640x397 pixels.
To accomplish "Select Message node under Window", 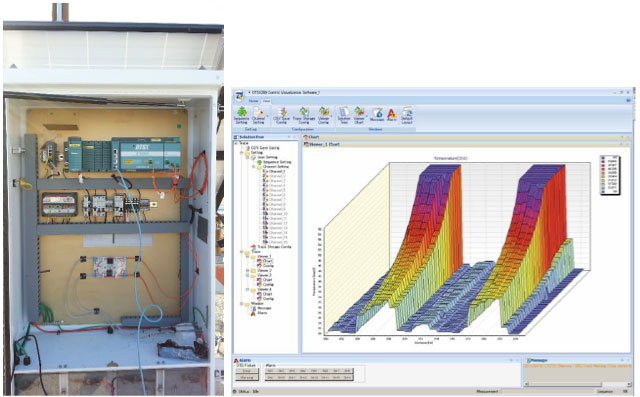I will tap(261, 308).
